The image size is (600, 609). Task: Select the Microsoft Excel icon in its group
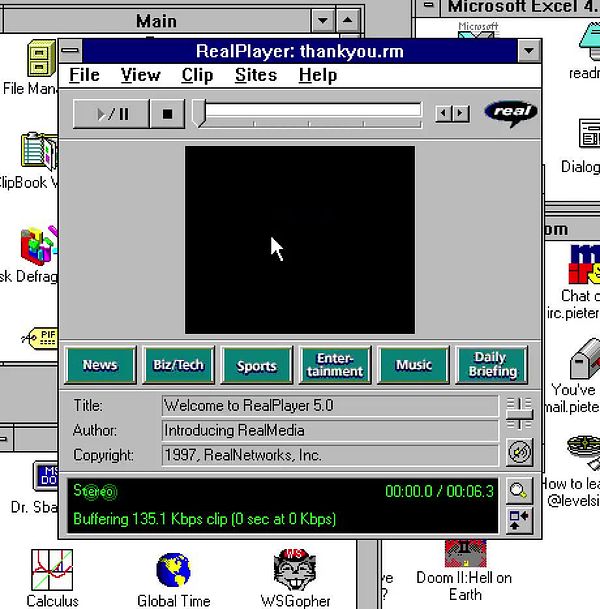(x=478, y=31)
